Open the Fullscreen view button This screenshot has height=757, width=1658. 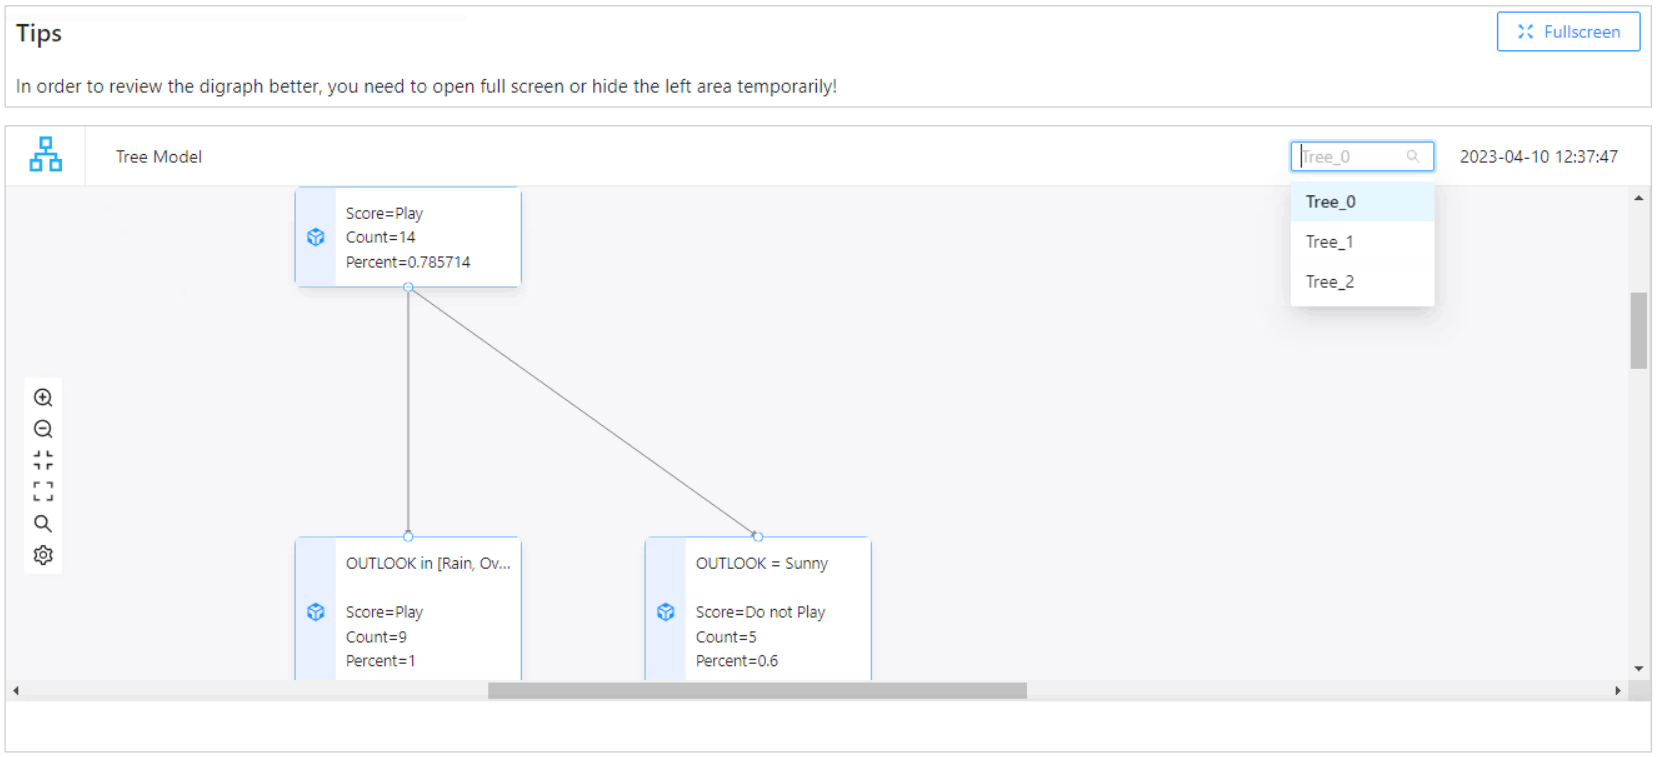click(1568, 32)
